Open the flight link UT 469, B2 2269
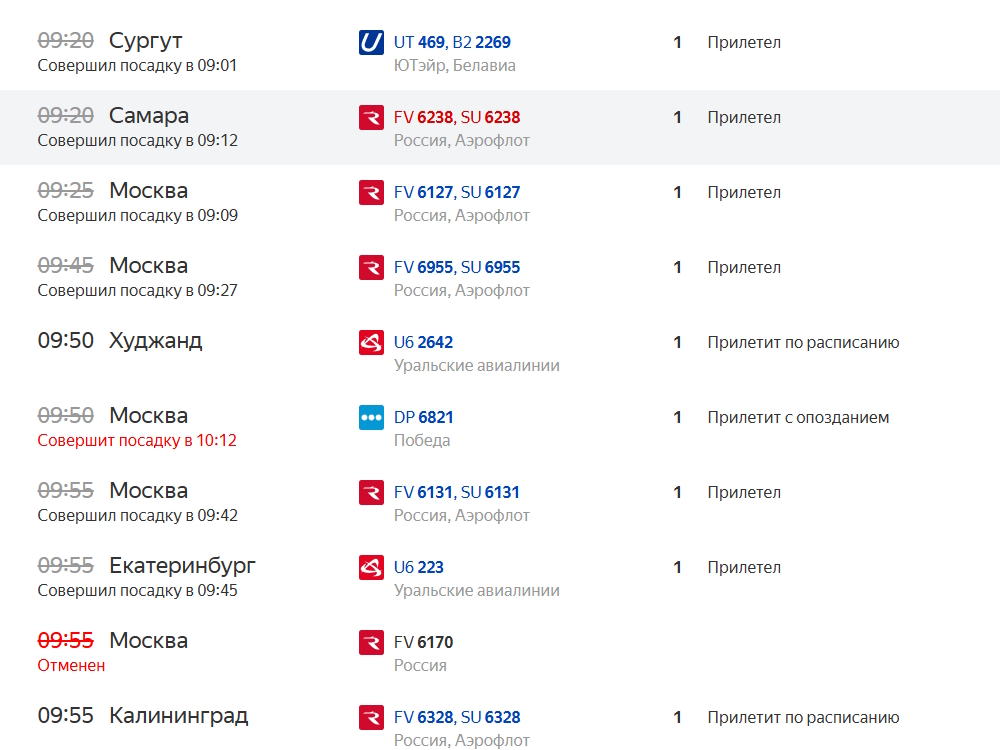This screenshot has height=750, width=1000. [x=452, y=43]
